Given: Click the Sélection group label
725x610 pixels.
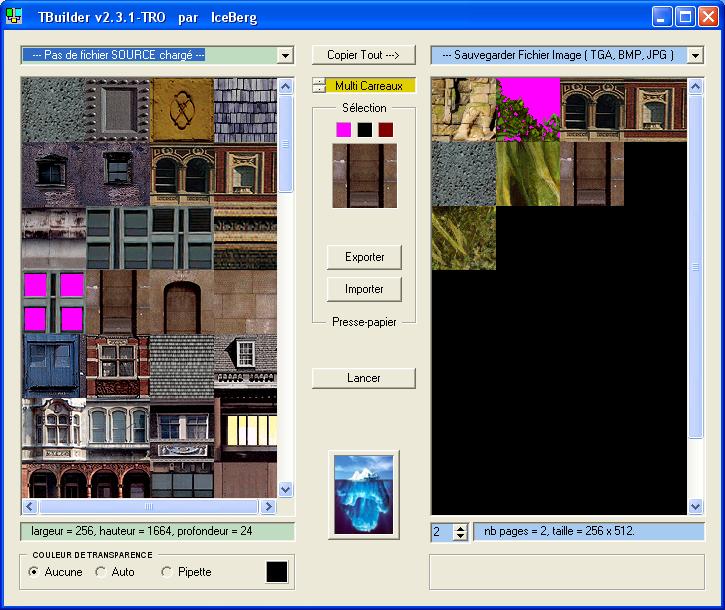Looking at the screenshot, I should click(x=364, y=108).
